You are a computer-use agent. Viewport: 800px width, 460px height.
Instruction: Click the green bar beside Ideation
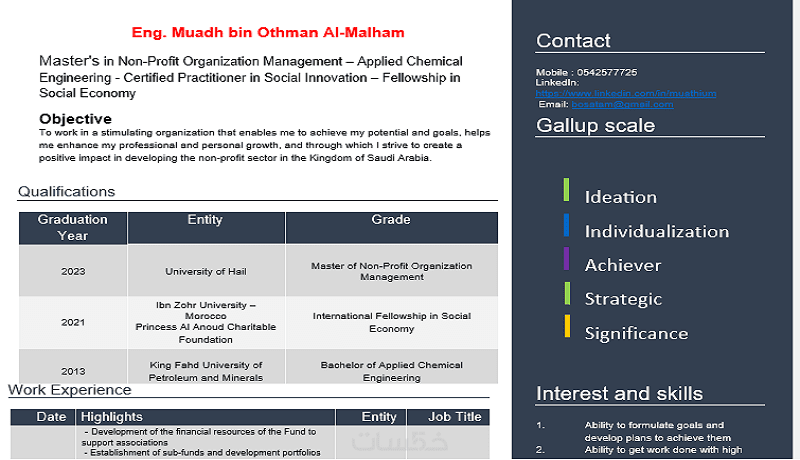click(566, 190)
